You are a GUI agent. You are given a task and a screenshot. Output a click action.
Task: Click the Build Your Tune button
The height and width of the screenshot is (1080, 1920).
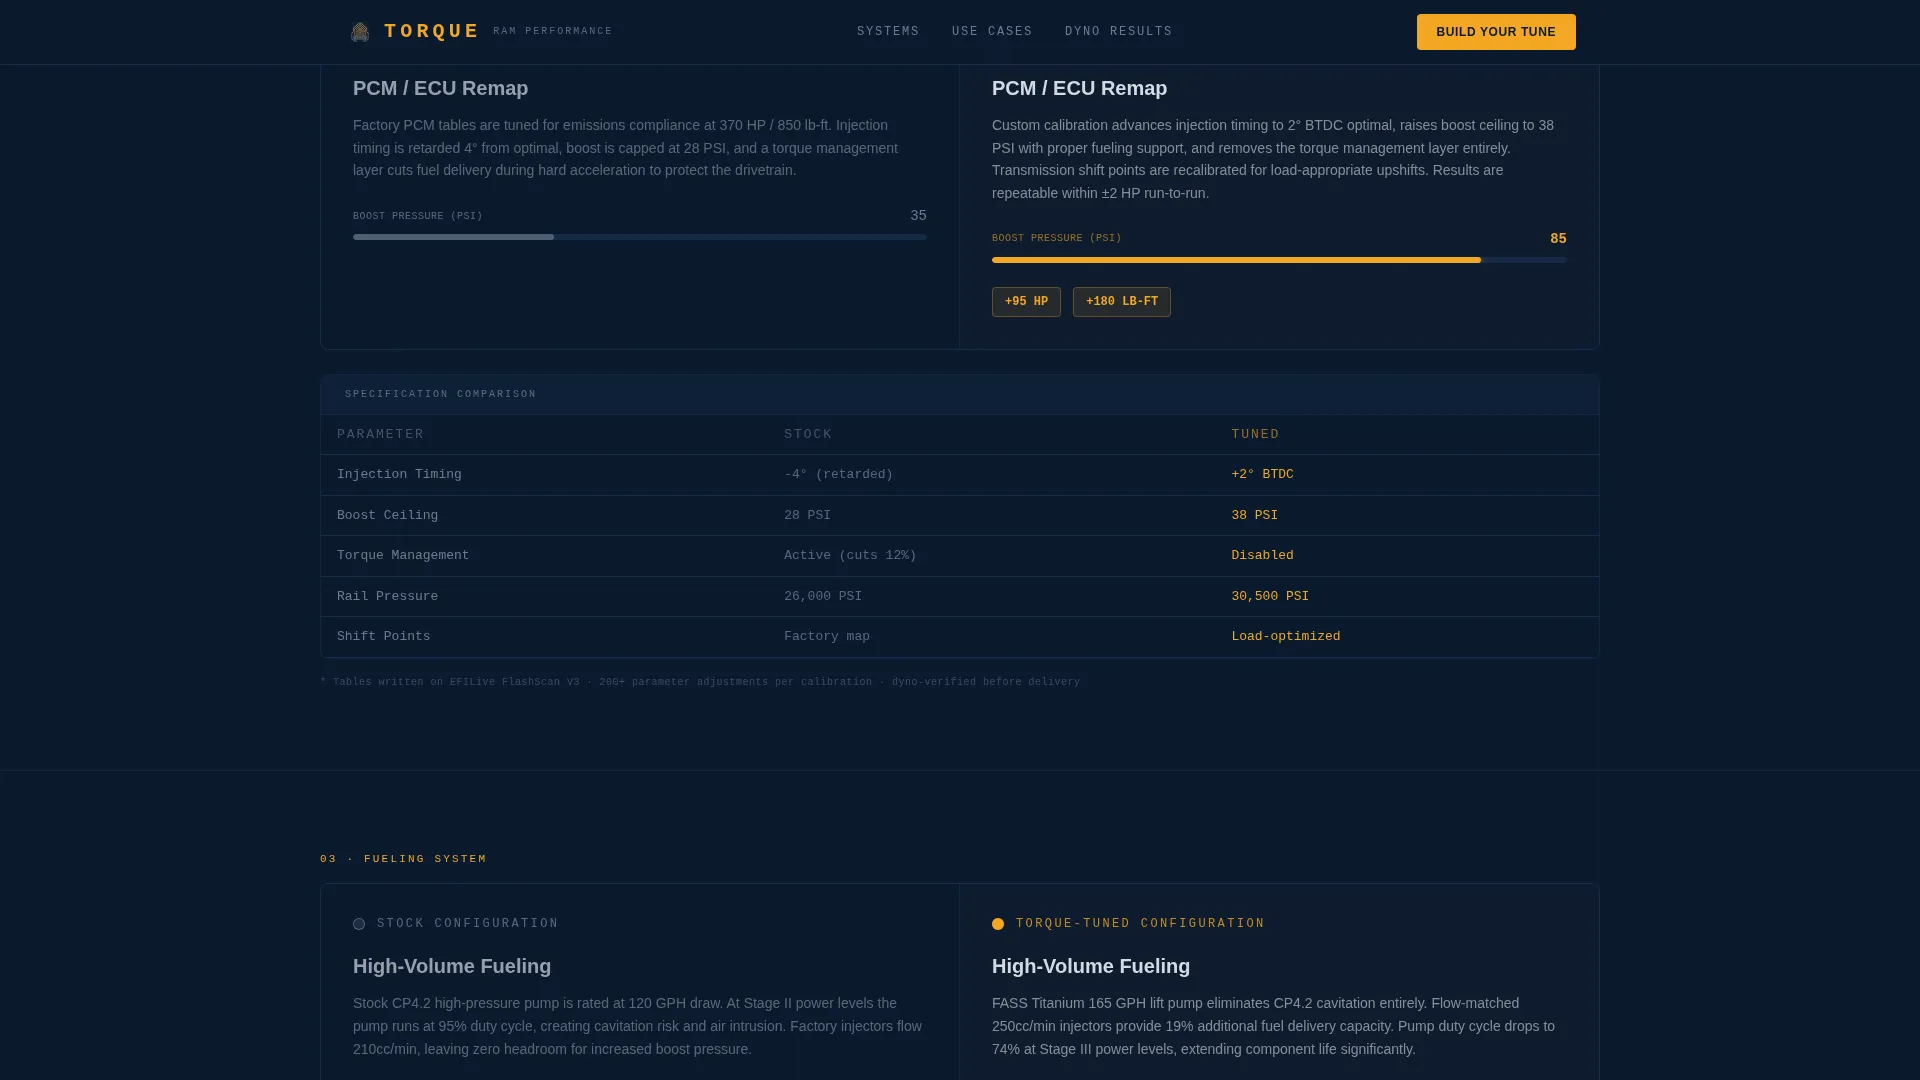(x=1496, y=32)
